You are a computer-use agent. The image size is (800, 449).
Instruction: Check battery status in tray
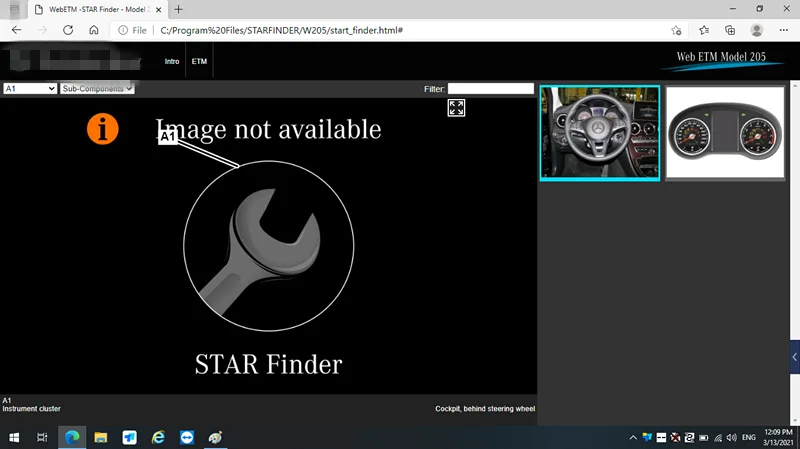(x=704, y=437)
